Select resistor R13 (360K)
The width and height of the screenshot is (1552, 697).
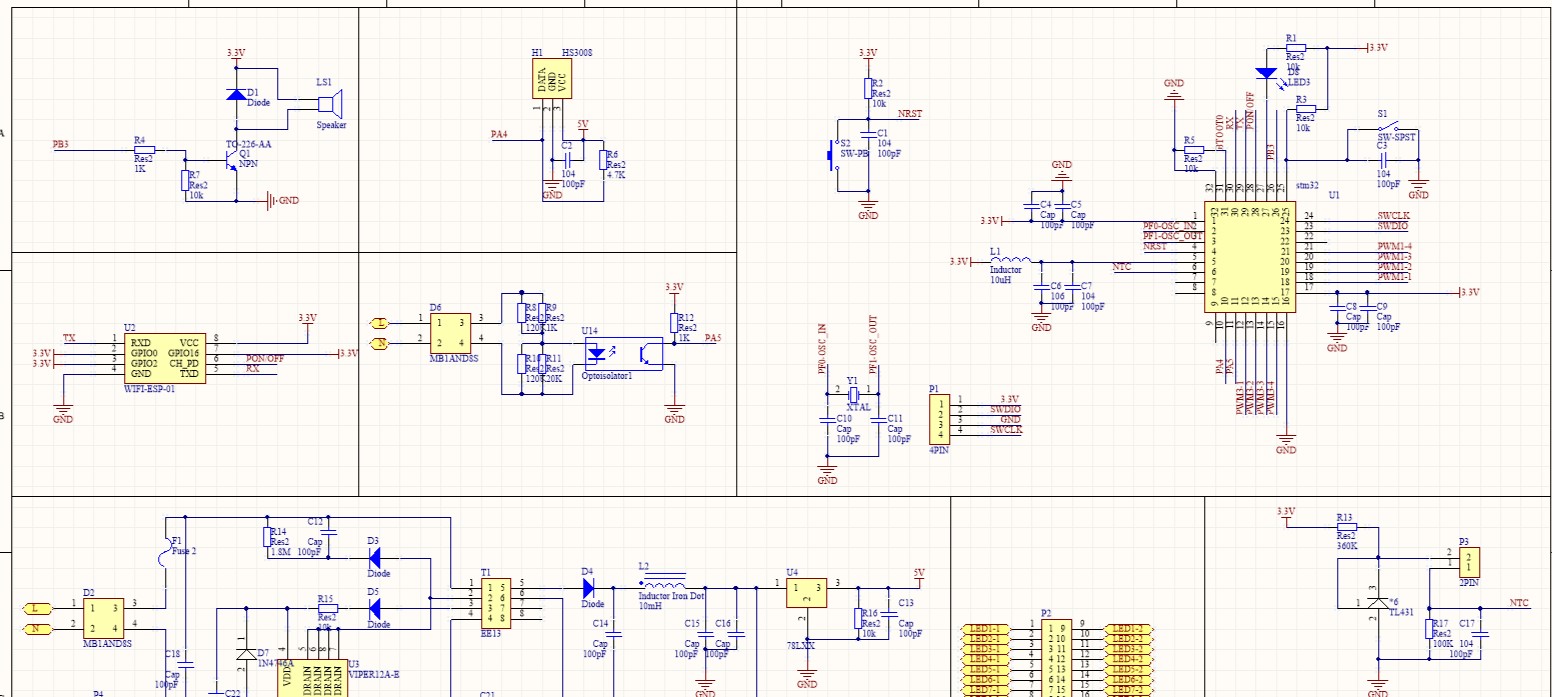1347,528
